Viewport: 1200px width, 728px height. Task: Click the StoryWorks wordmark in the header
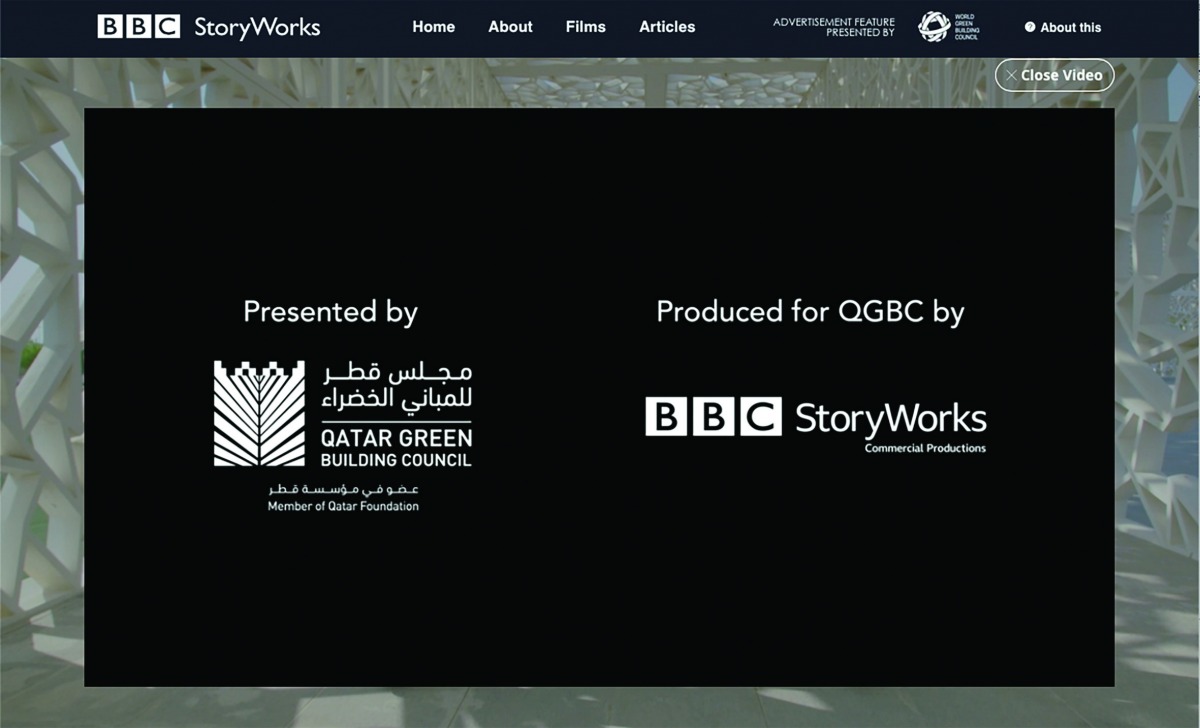(x=257, y=28)
